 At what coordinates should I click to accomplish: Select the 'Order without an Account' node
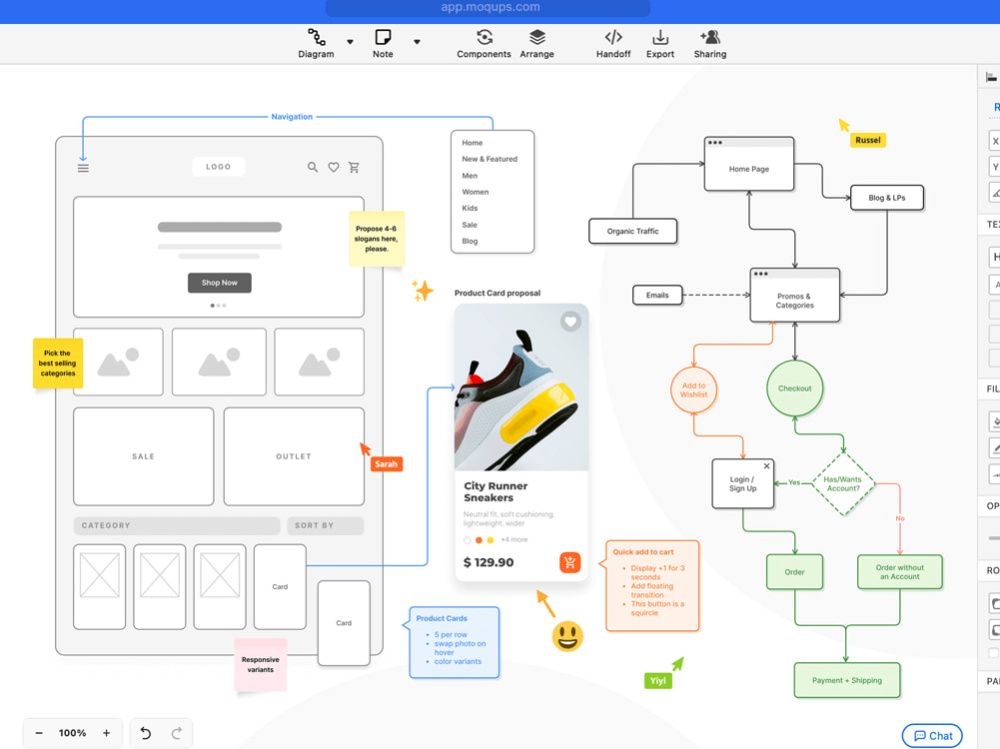point(899,572)
